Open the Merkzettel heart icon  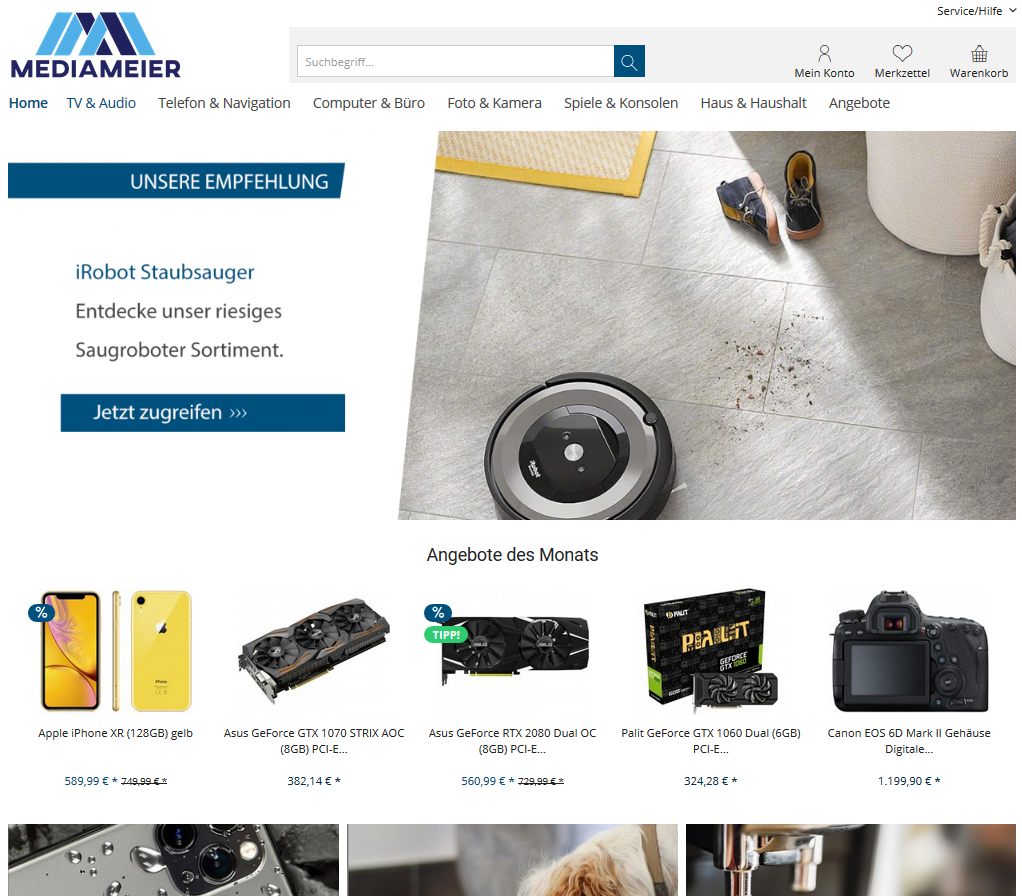click(902, 53)
